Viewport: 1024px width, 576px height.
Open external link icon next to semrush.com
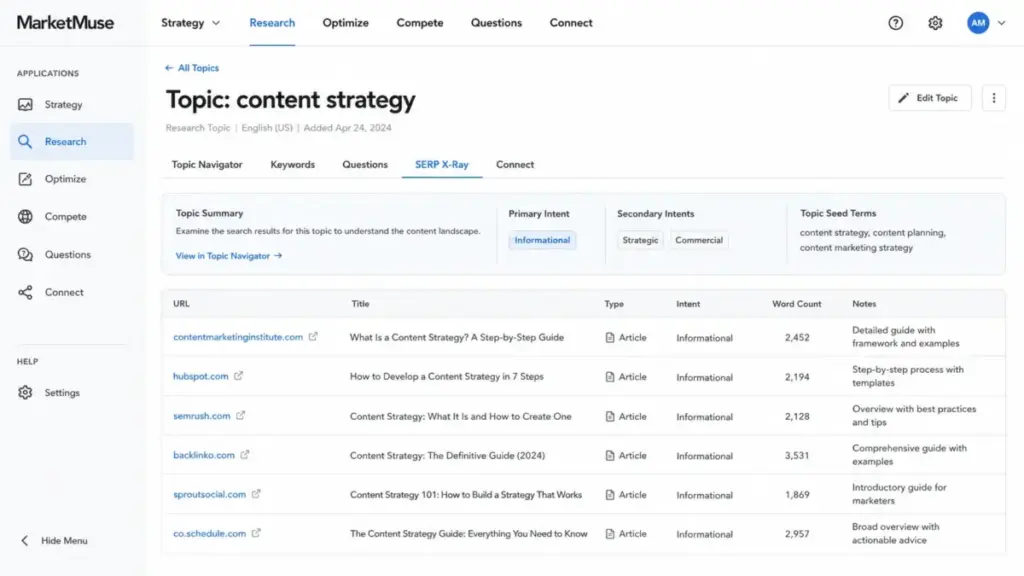click(240, 415)
